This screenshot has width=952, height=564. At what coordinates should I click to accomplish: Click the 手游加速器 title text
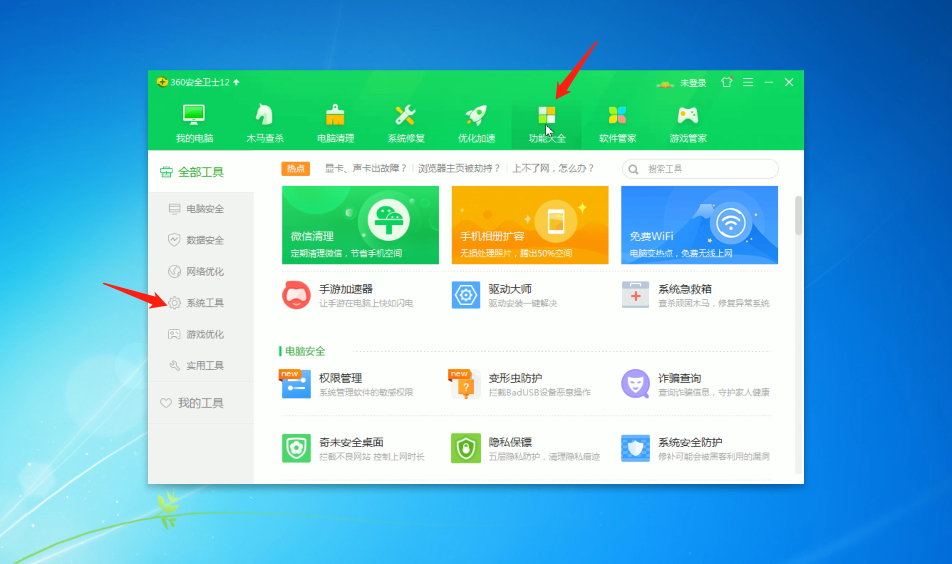346,289
